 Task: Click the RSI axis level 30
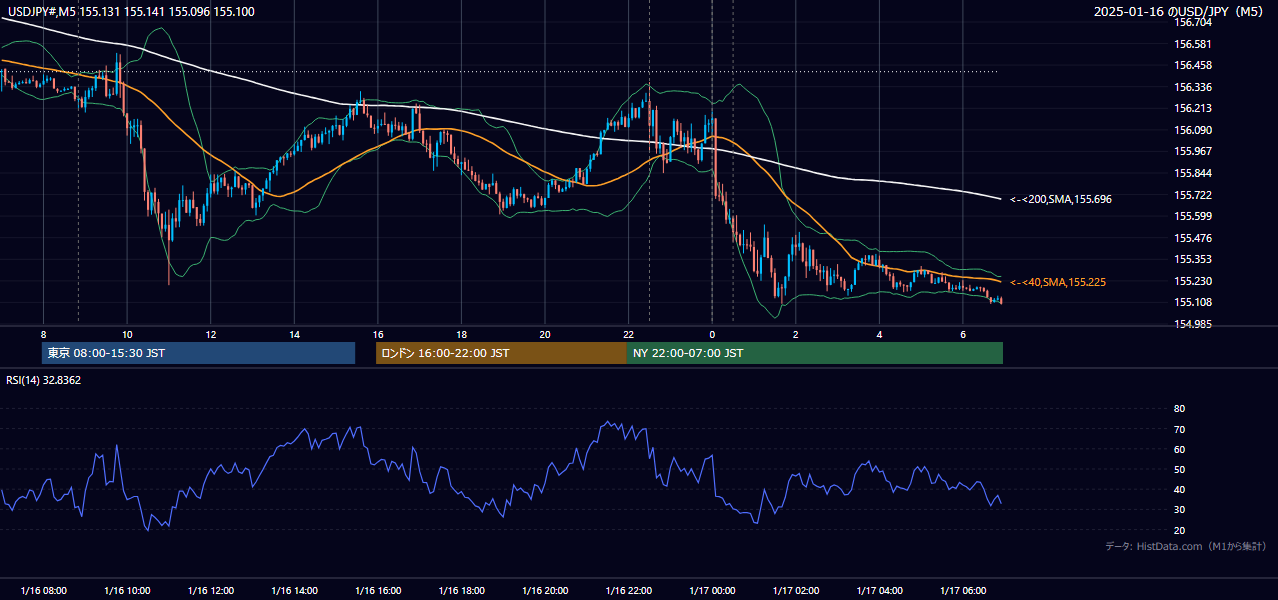[x=1180, y=510]
